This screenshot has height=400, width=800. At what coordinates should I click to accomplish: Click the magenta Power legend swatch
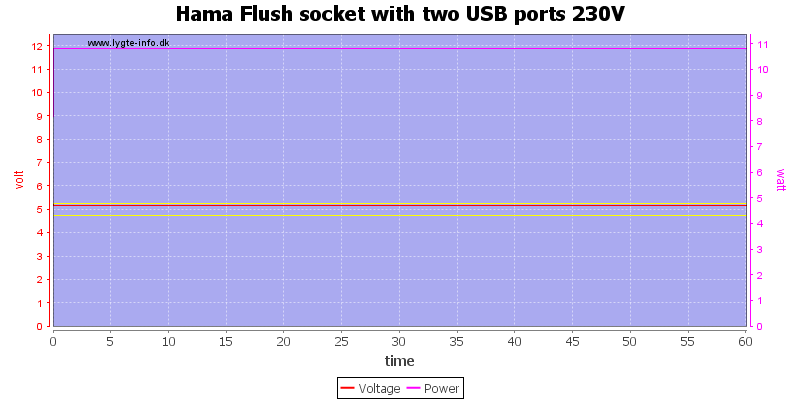tap(414, 389)
